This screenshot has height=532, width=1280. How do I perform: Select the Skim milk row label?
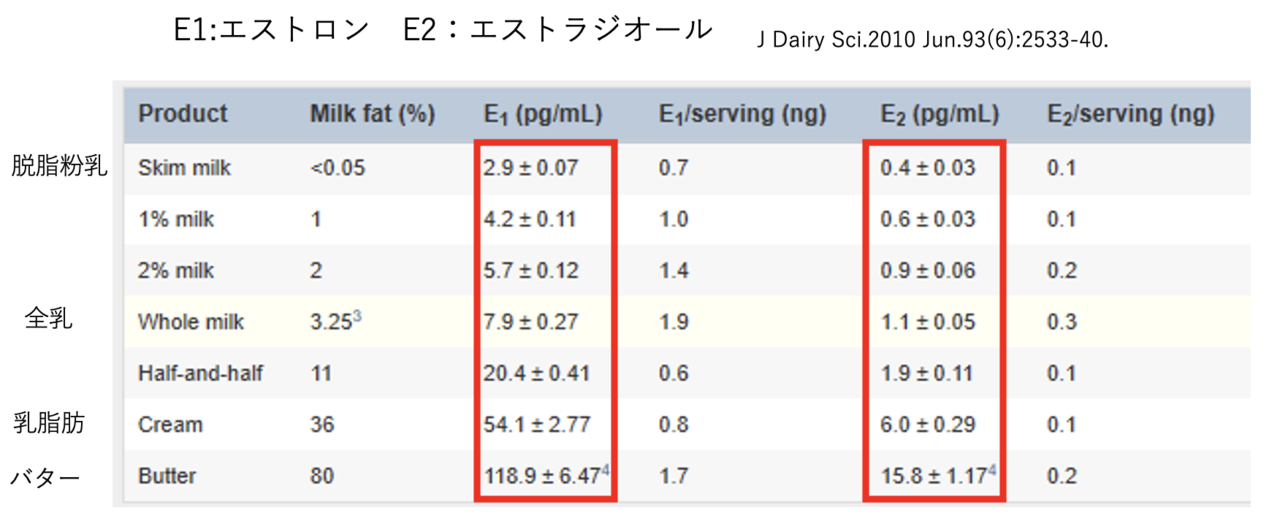click(x=184, y=168)
